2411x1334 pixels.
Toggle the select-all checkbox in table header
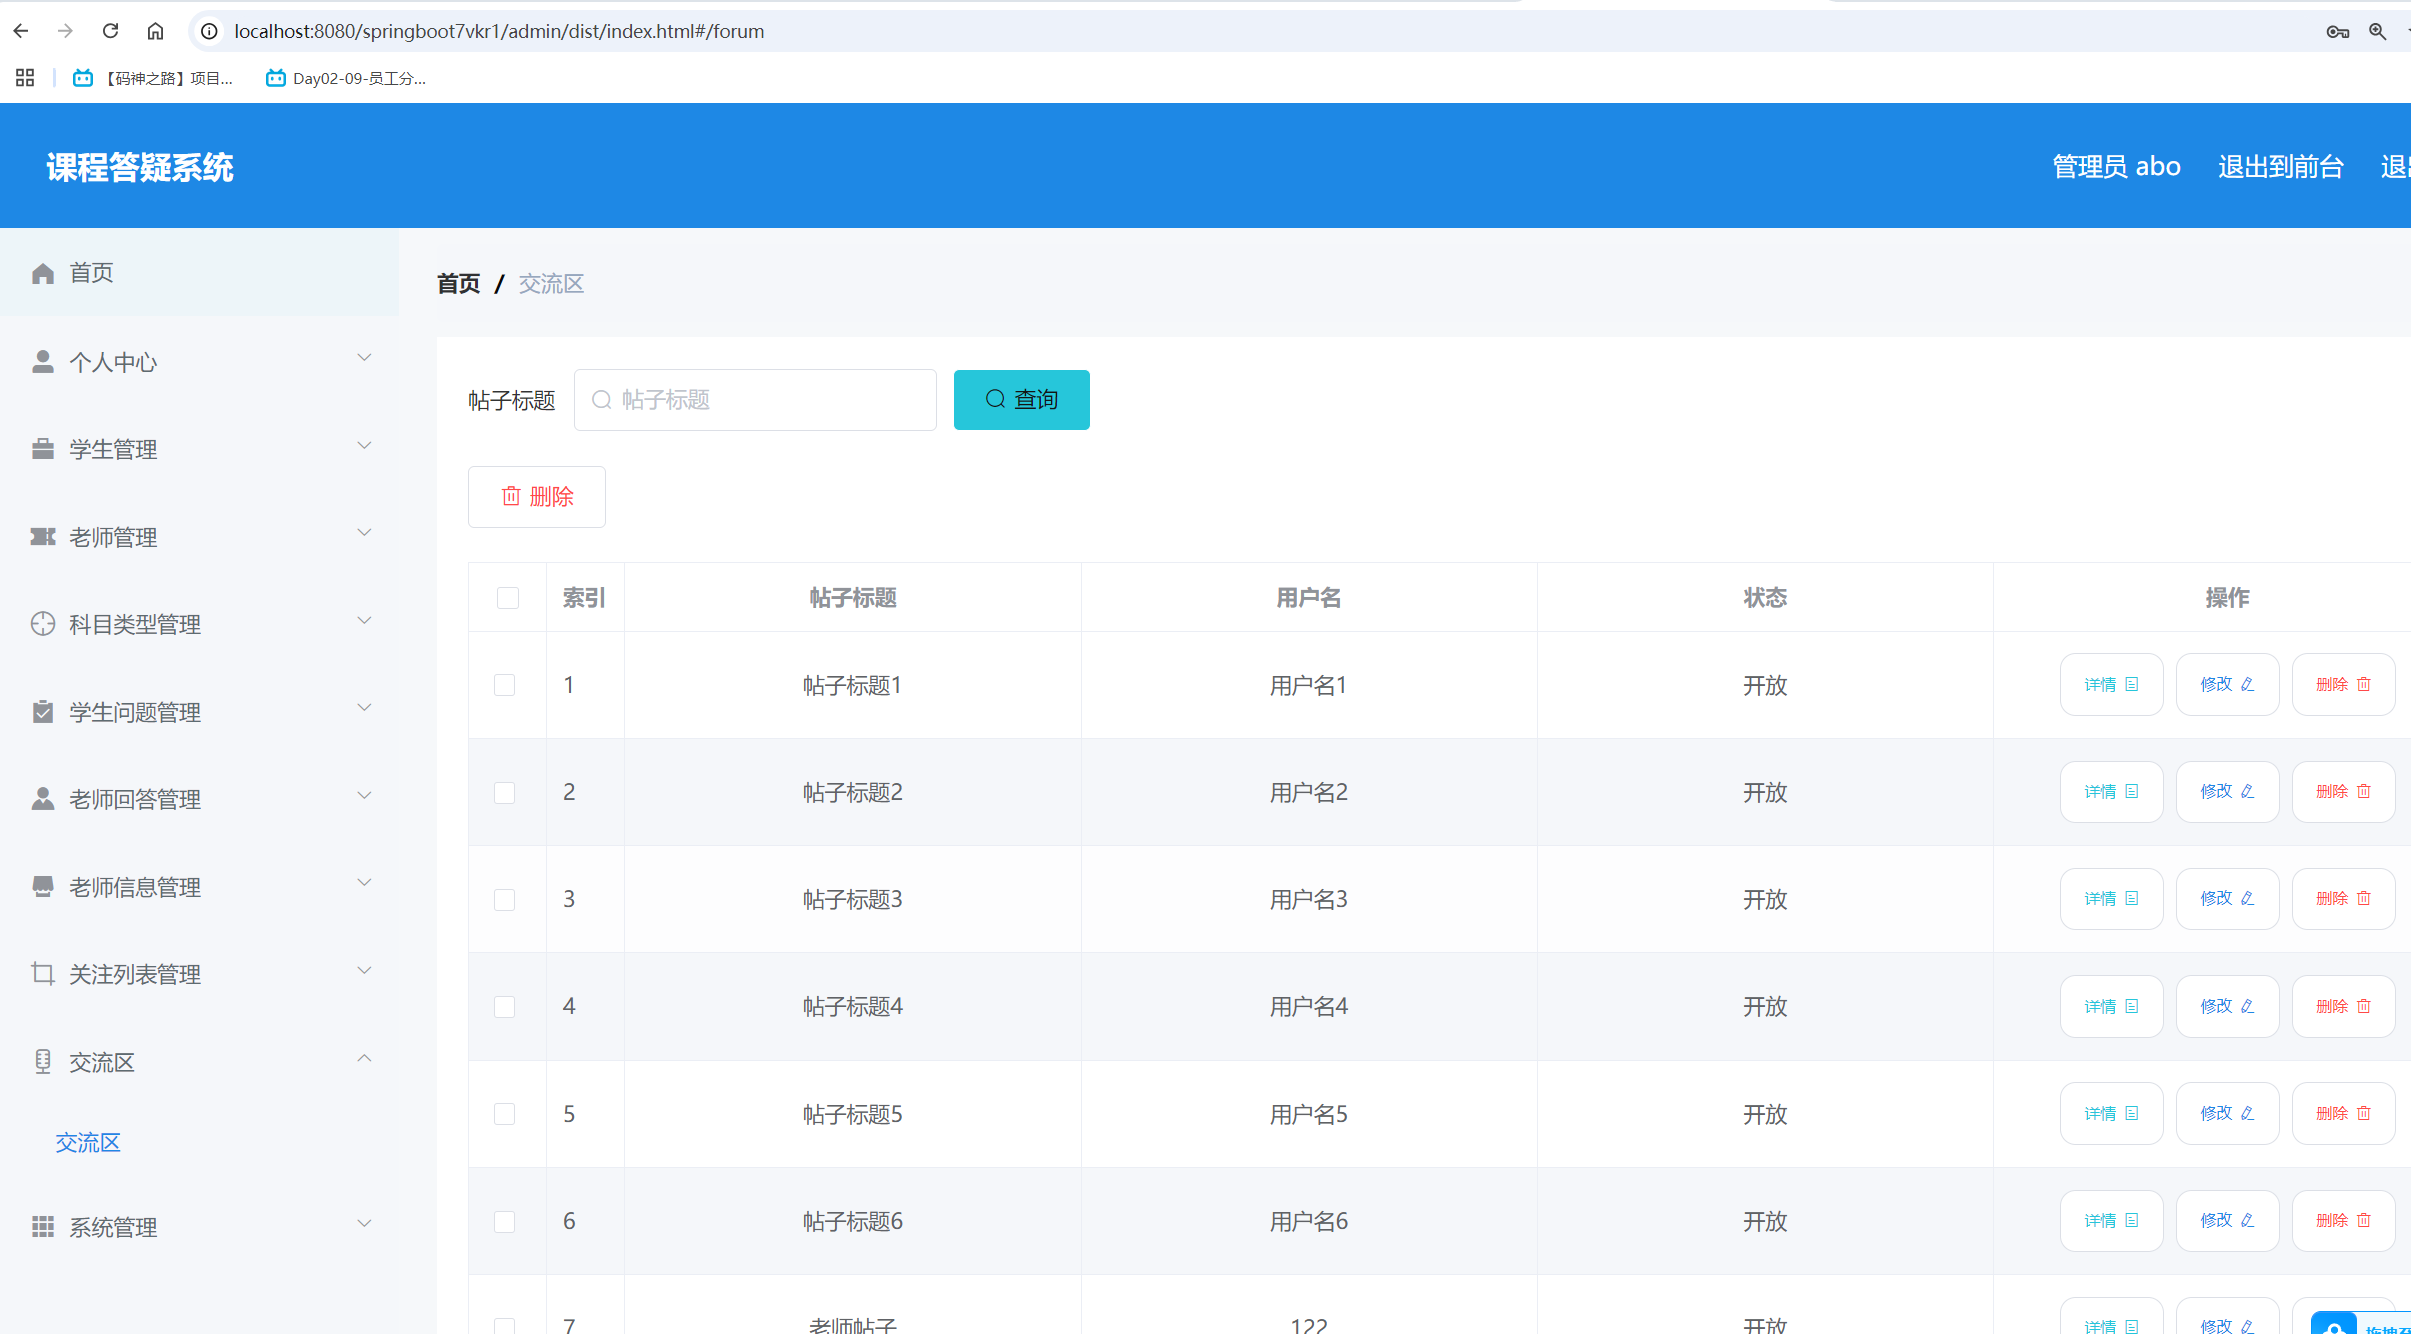(508, 598)
